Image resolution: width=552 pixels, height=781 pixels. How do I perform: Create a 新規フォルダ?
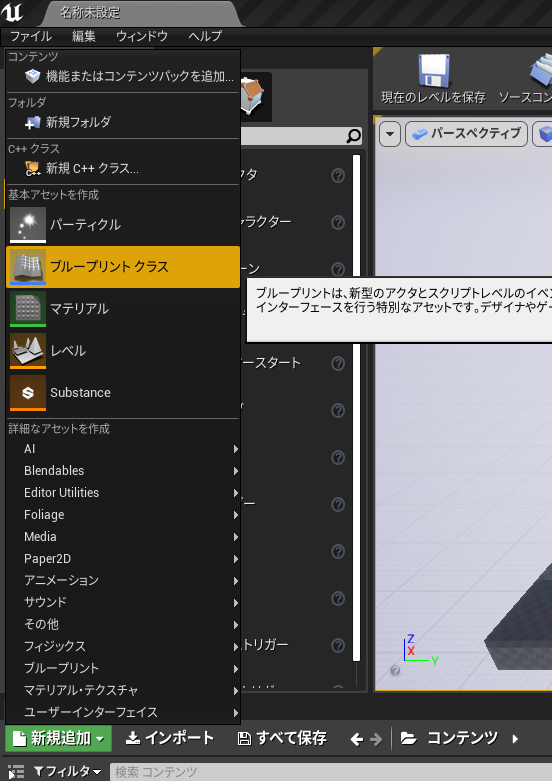coord(123,122)
